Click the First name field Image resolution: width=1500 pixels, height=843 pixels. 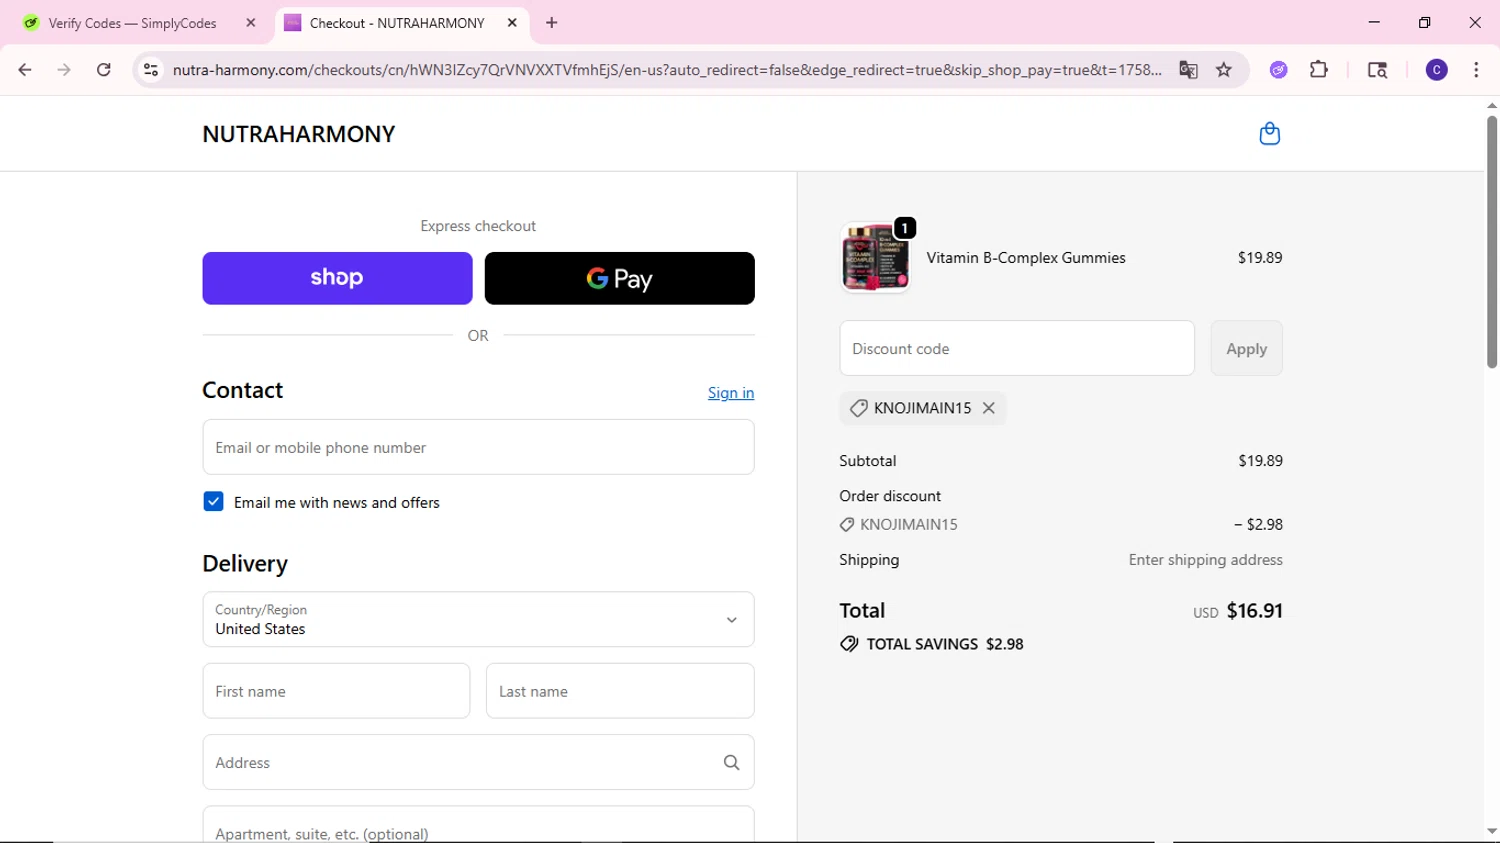point(336,691)
